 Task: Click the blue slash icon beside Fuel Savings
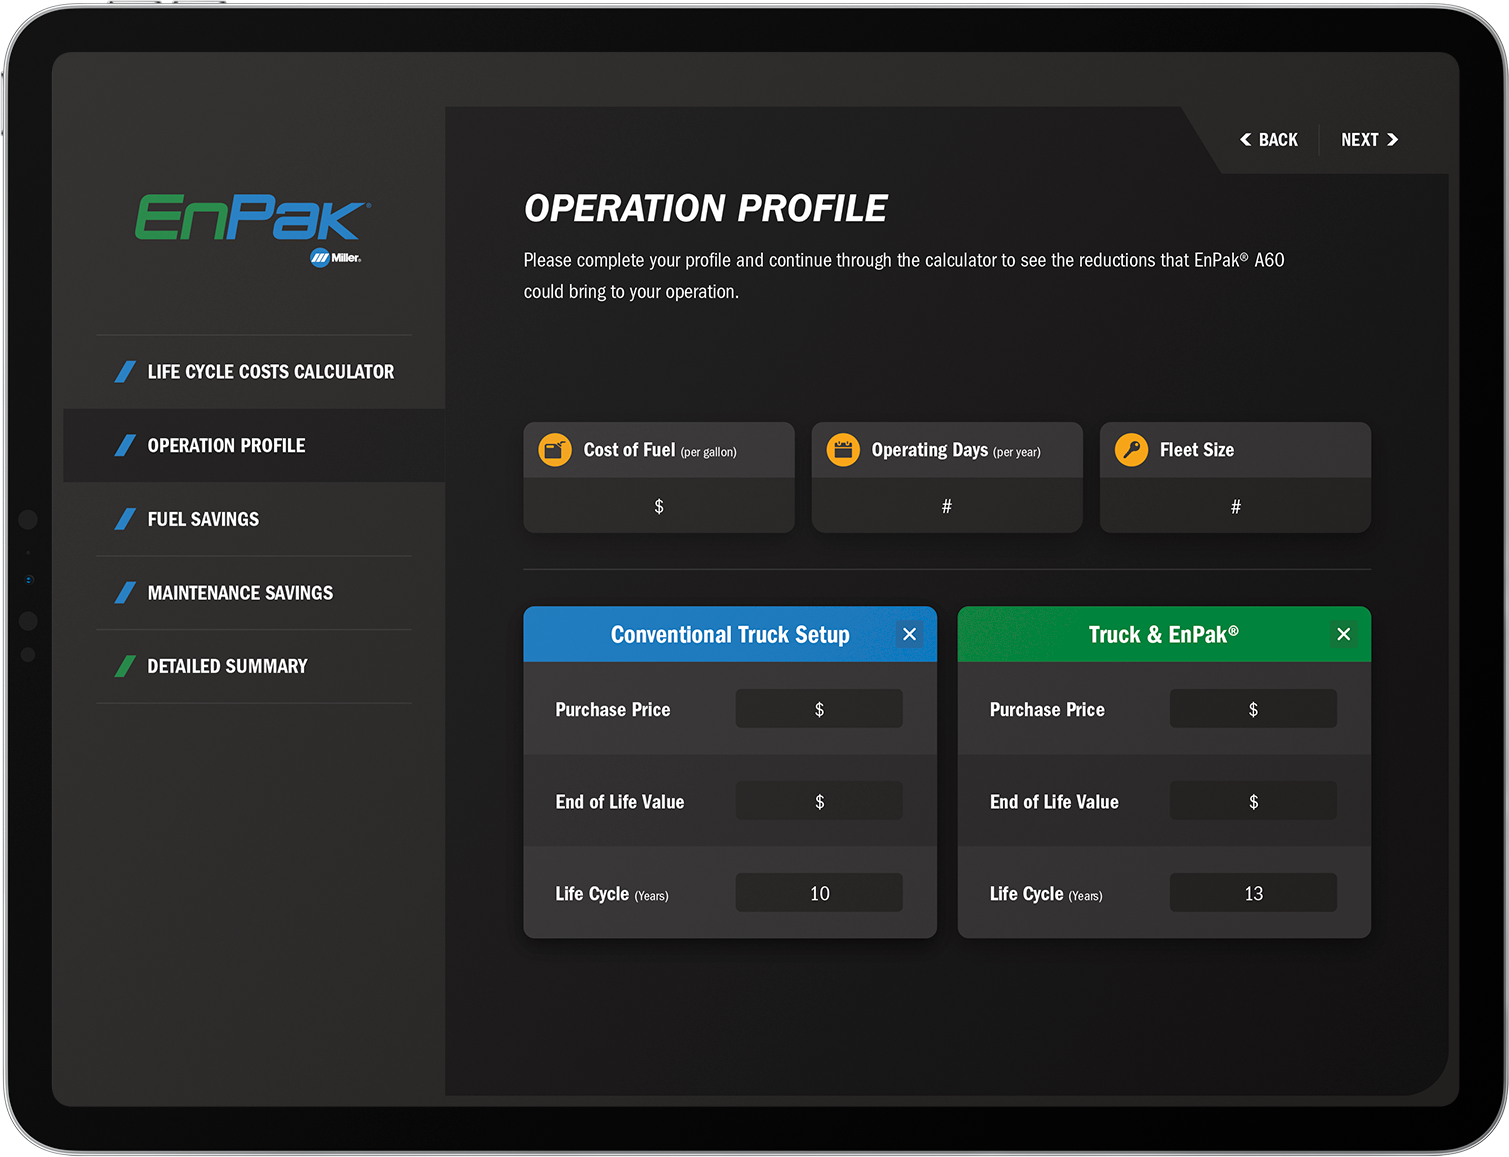[x=125, y=519]
